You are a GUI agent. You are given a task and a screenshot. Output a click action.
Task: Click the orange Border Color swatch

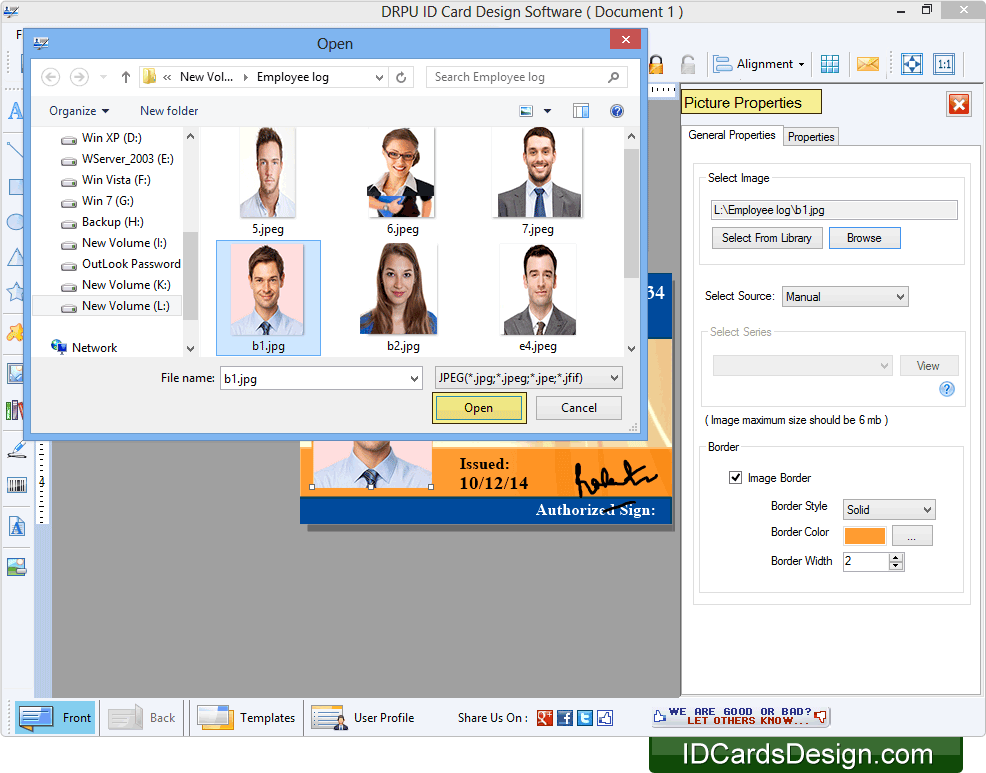864,535
